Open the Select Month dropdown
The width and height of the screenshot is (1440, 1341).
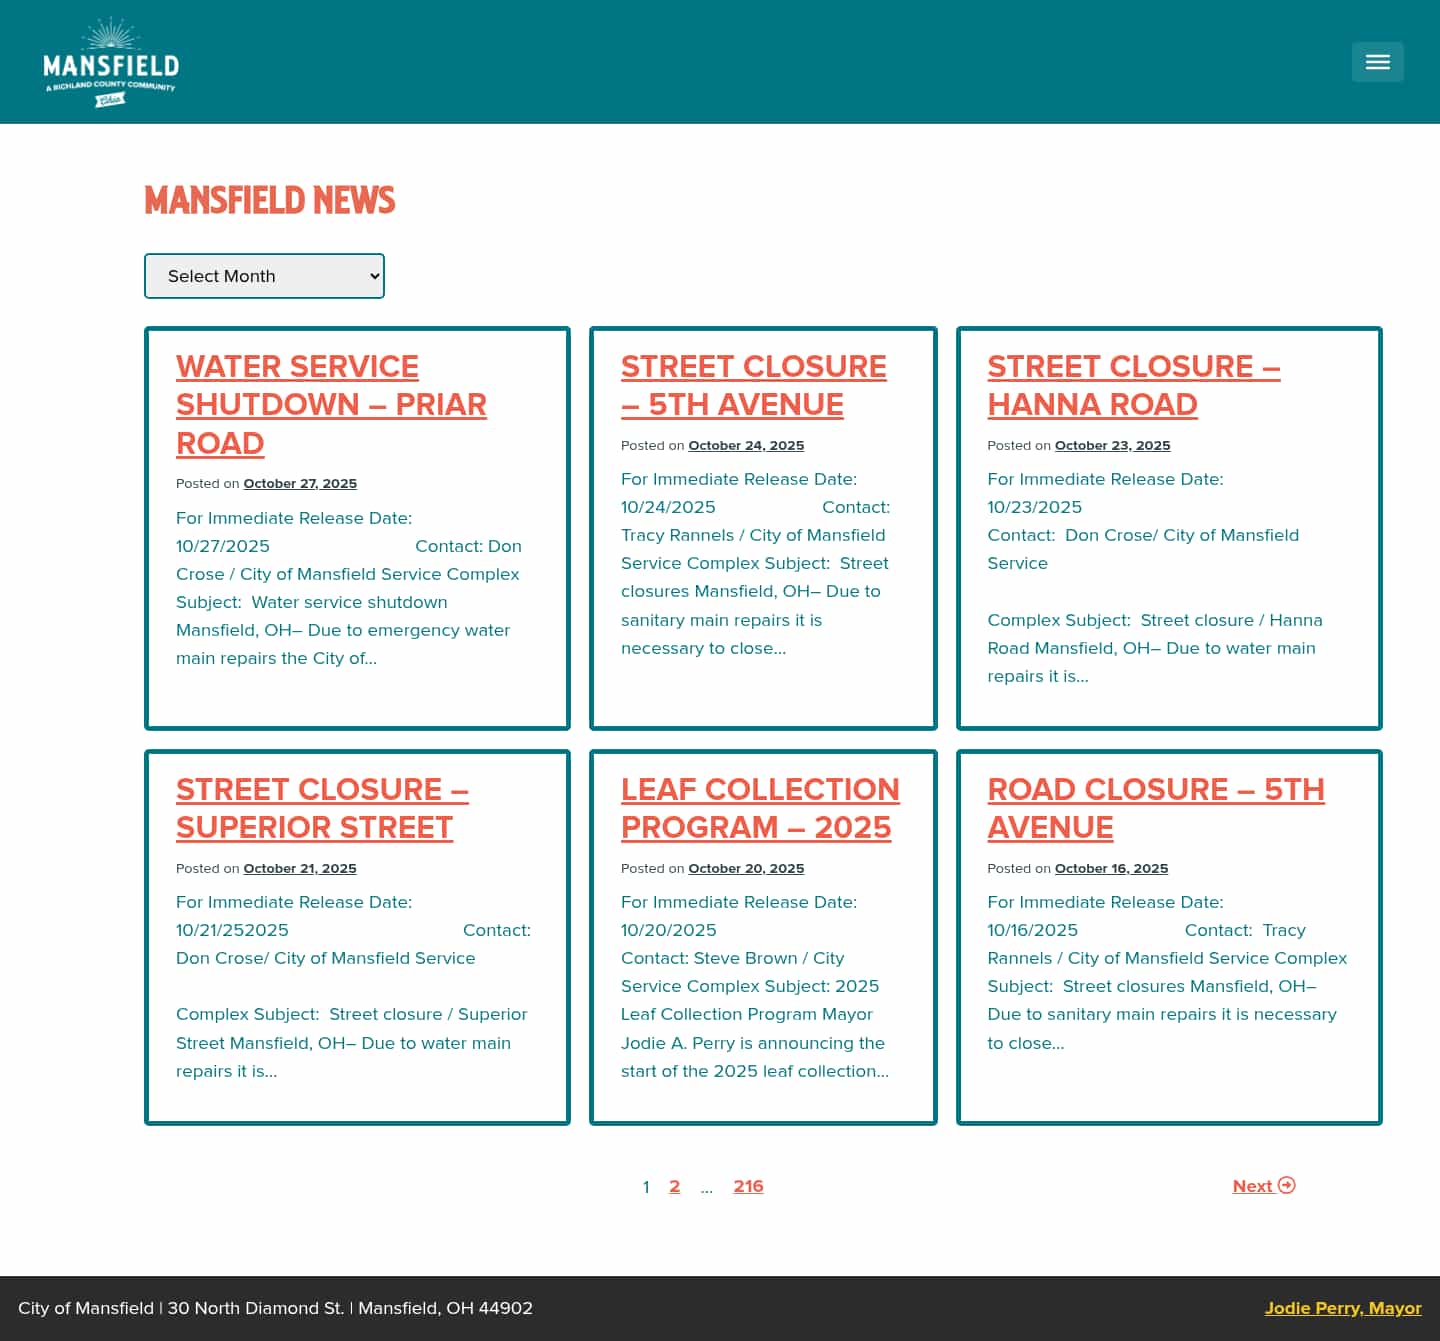click(264, 276)
